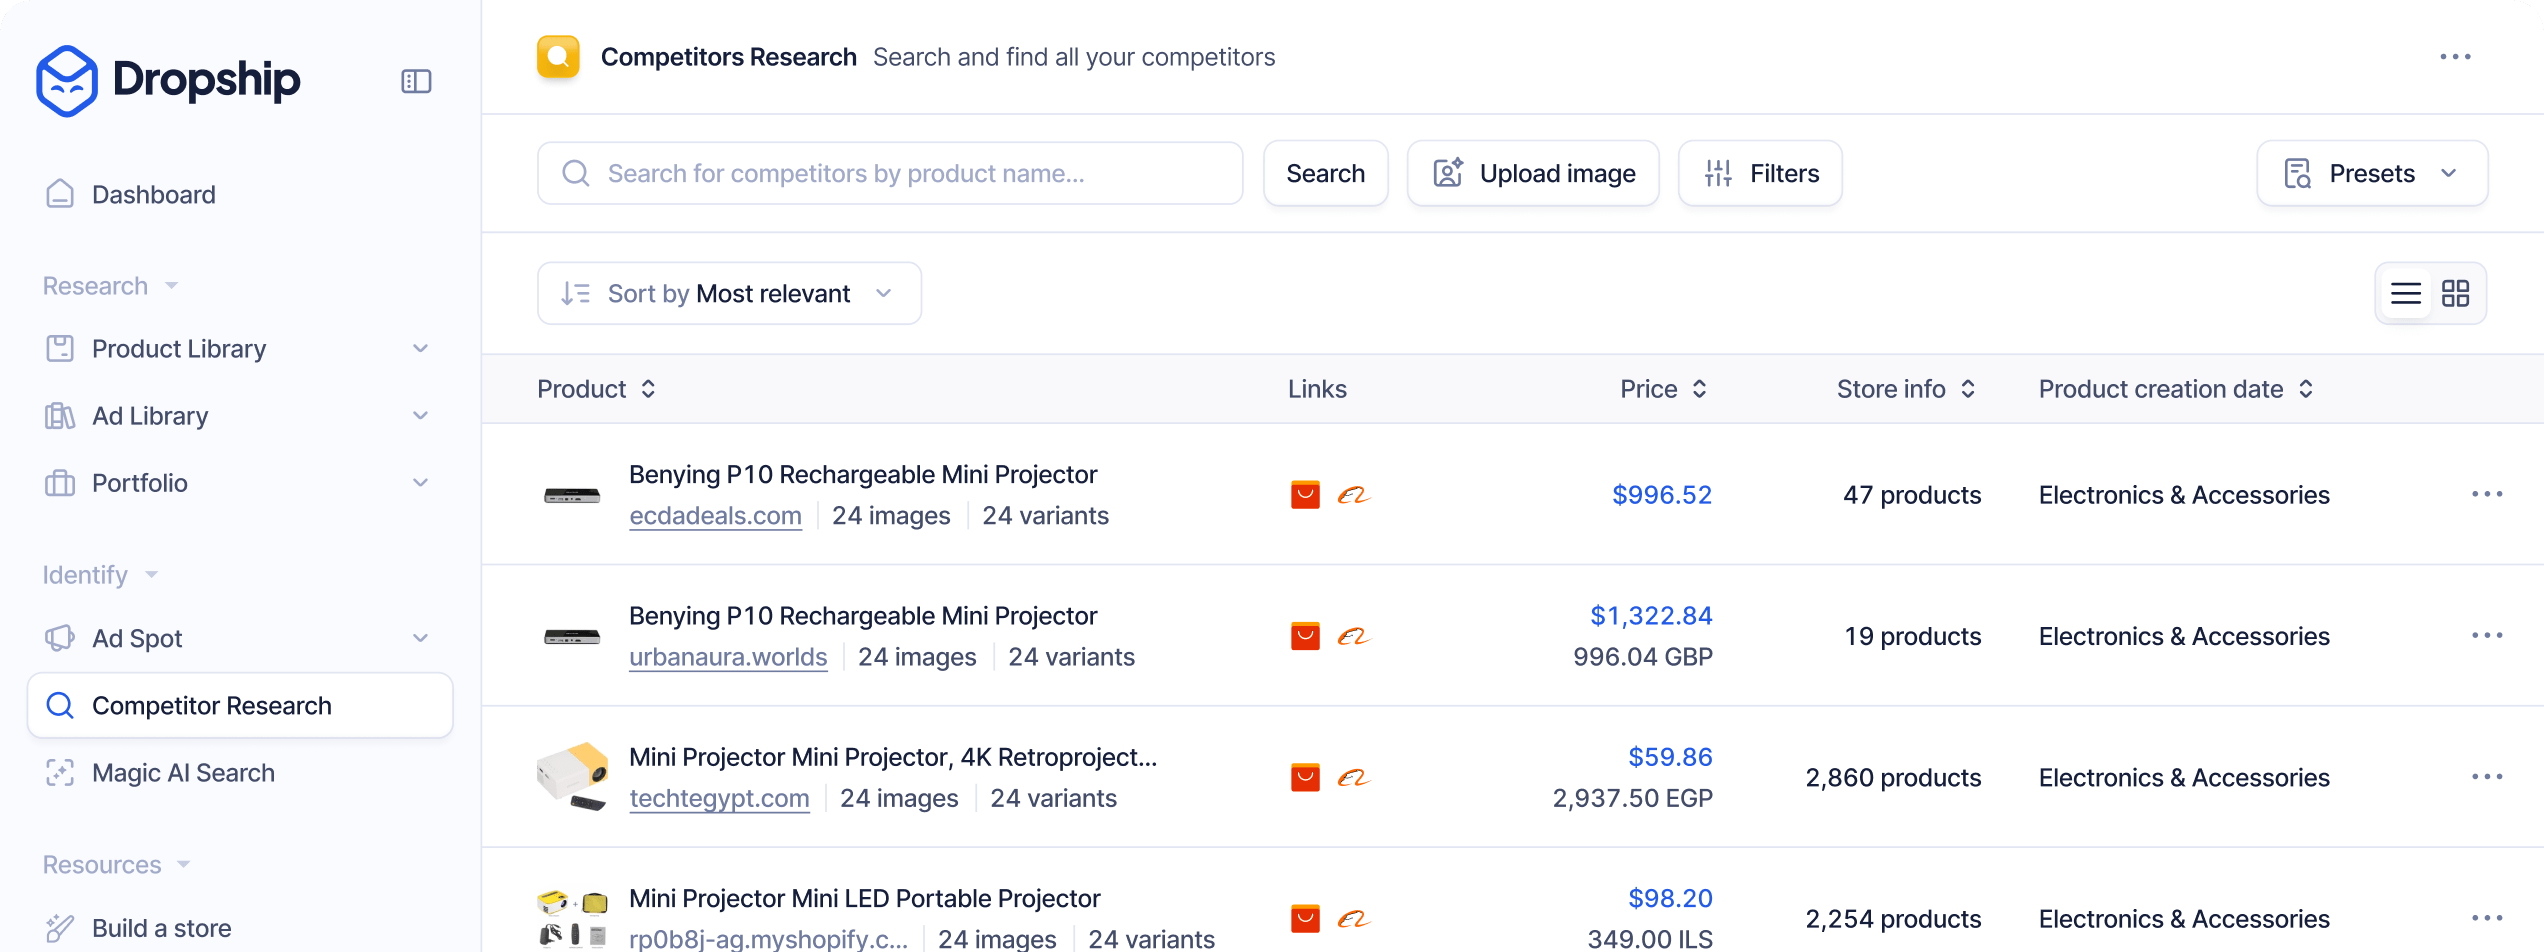Click 47 products store info

coord(1912,495)
